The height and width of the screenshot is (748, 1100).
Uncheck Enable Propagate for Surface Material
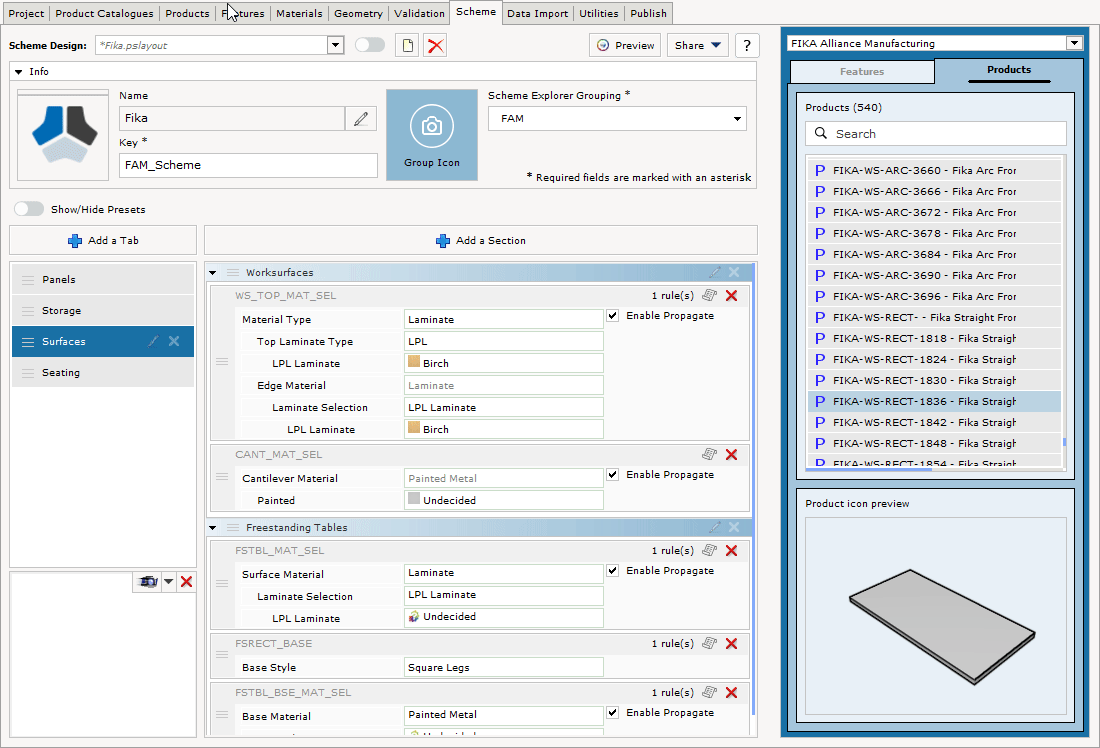(x=612, y=571)
